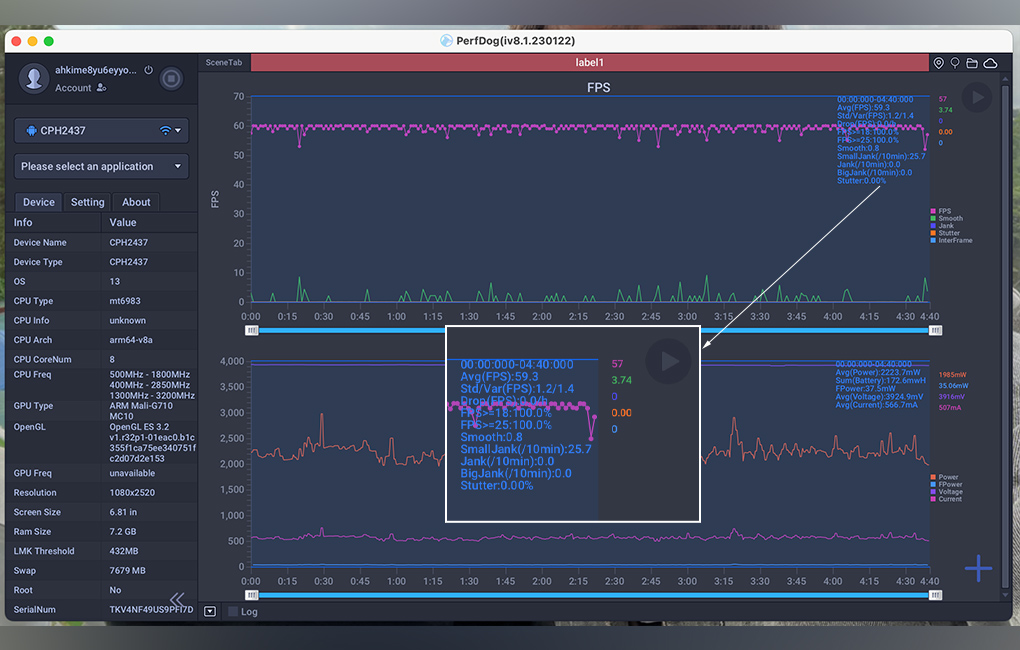Select the LMK Threshold value 432MB
The width and height of the screenshot is (1020, 650).
124,552
